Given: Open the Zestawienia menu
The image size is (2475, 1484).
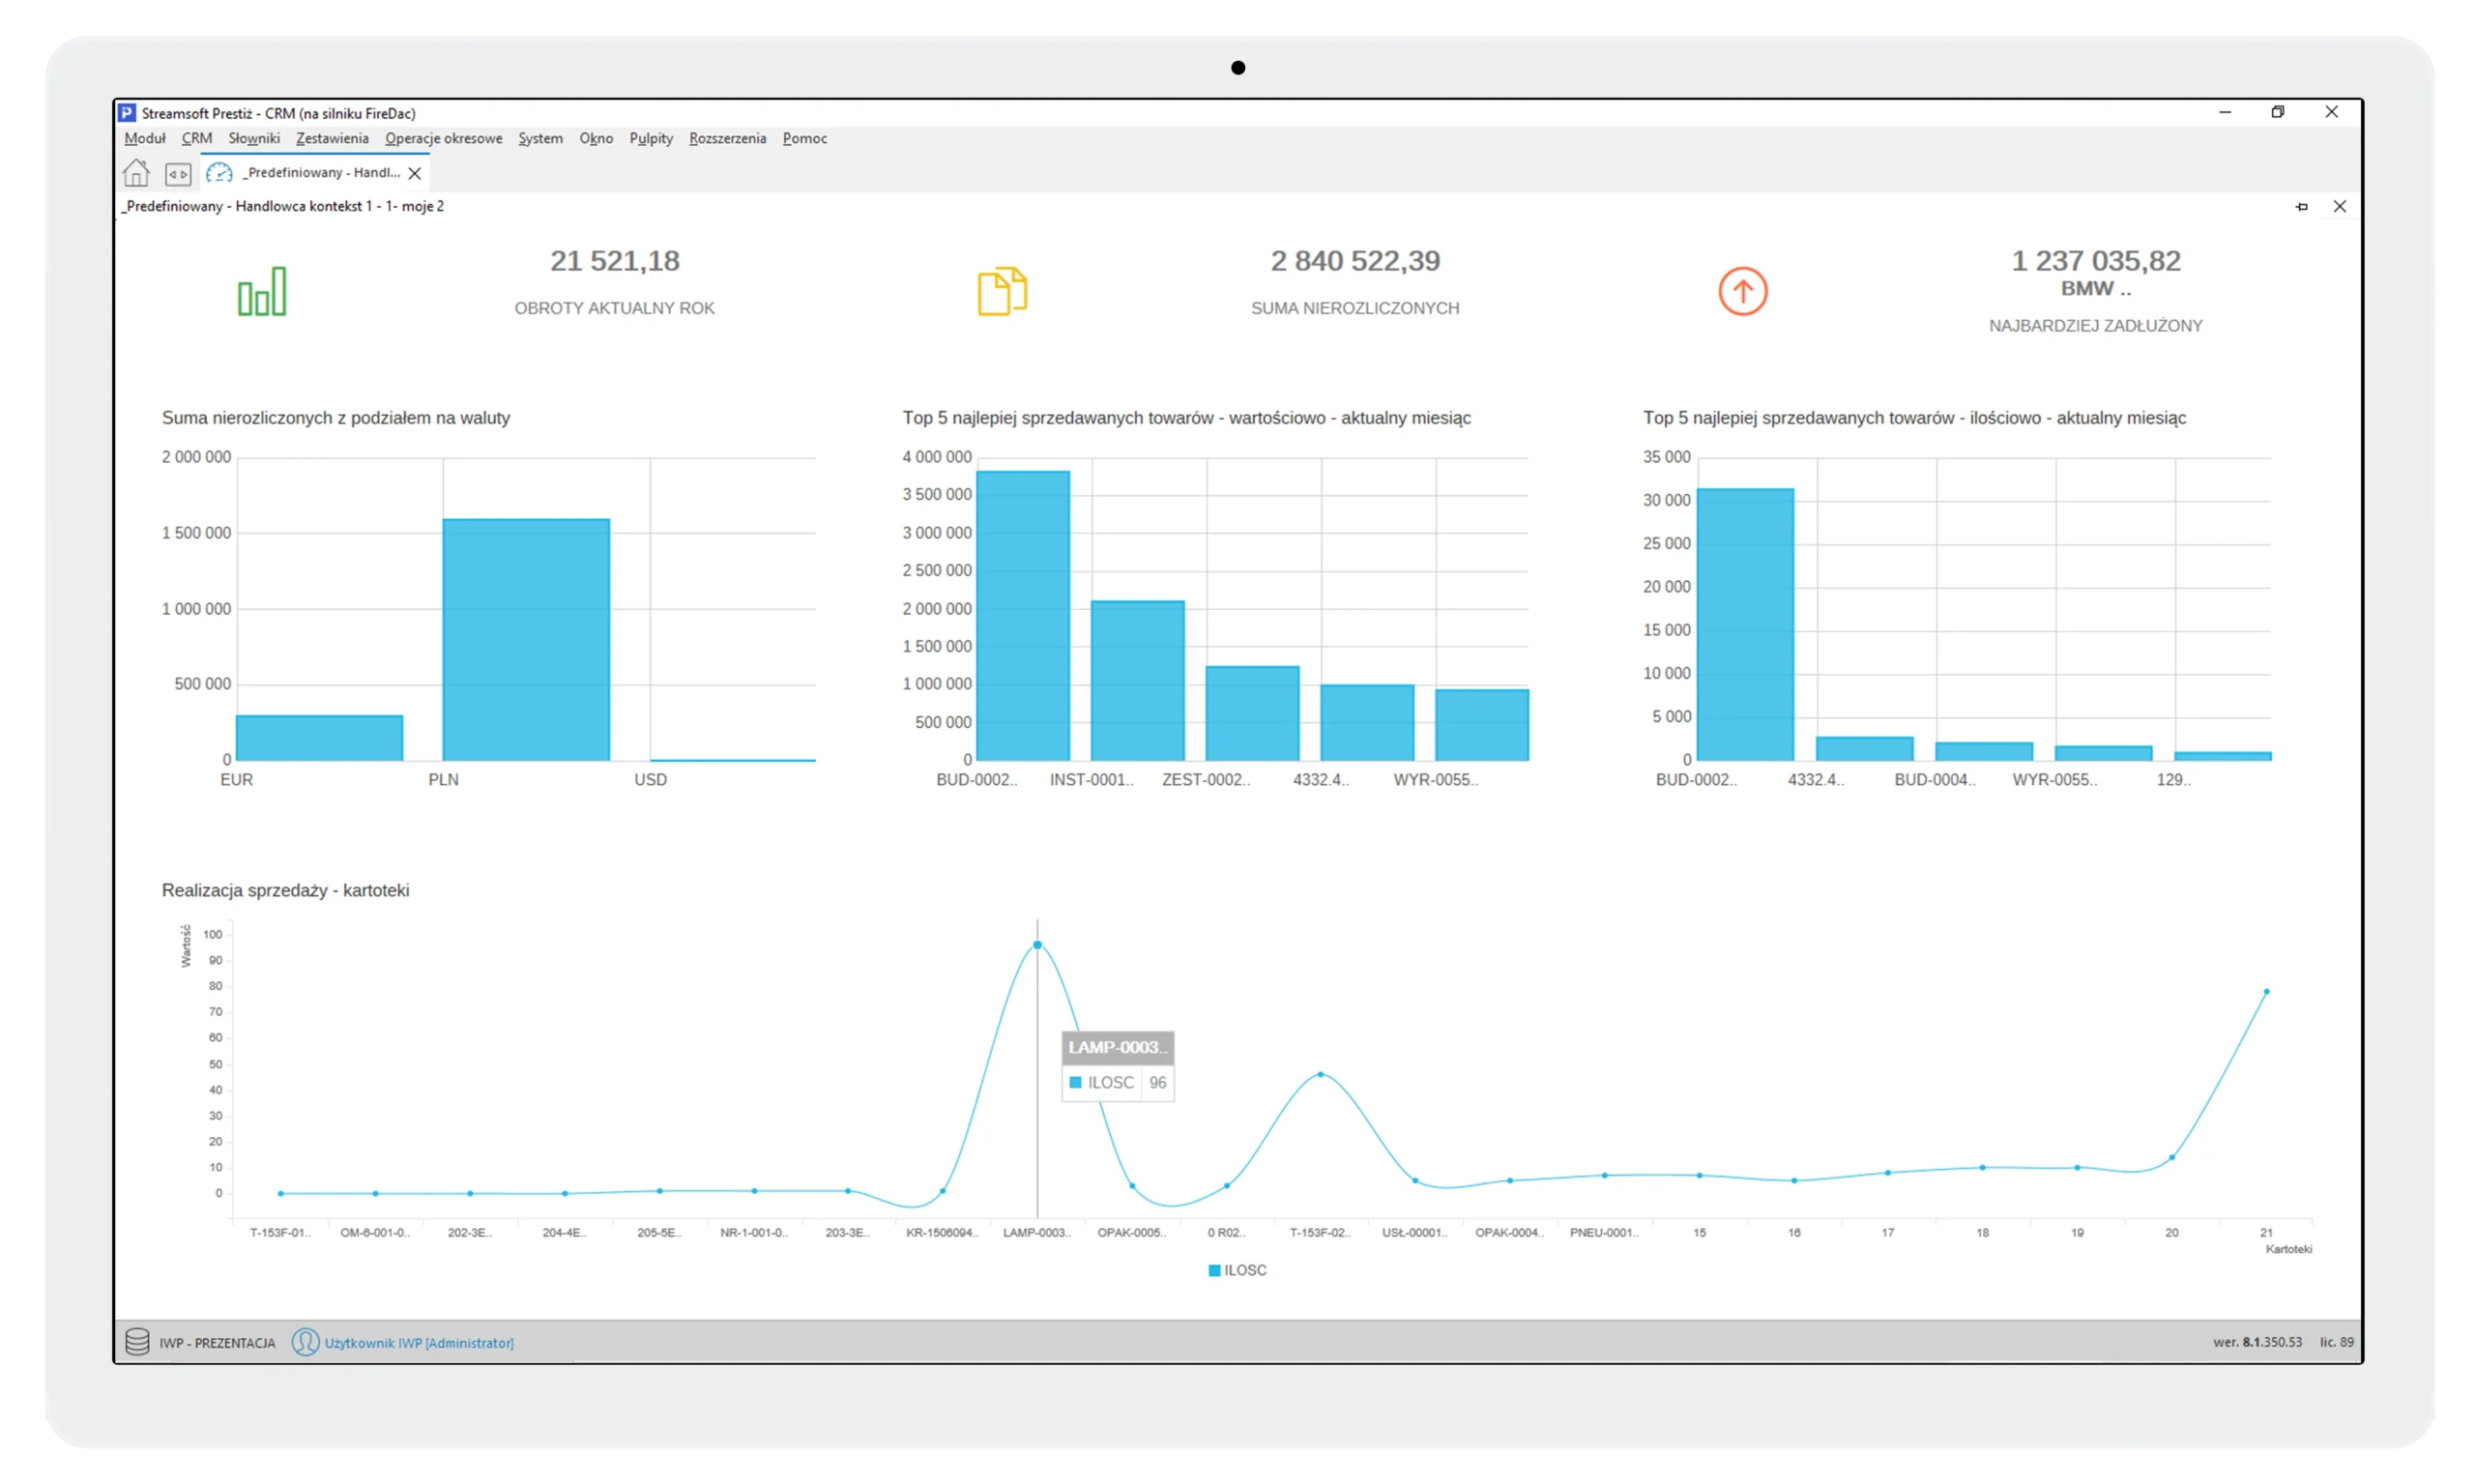Looking at the screenshot, I should pyautogui.click(x=331, y=138).
